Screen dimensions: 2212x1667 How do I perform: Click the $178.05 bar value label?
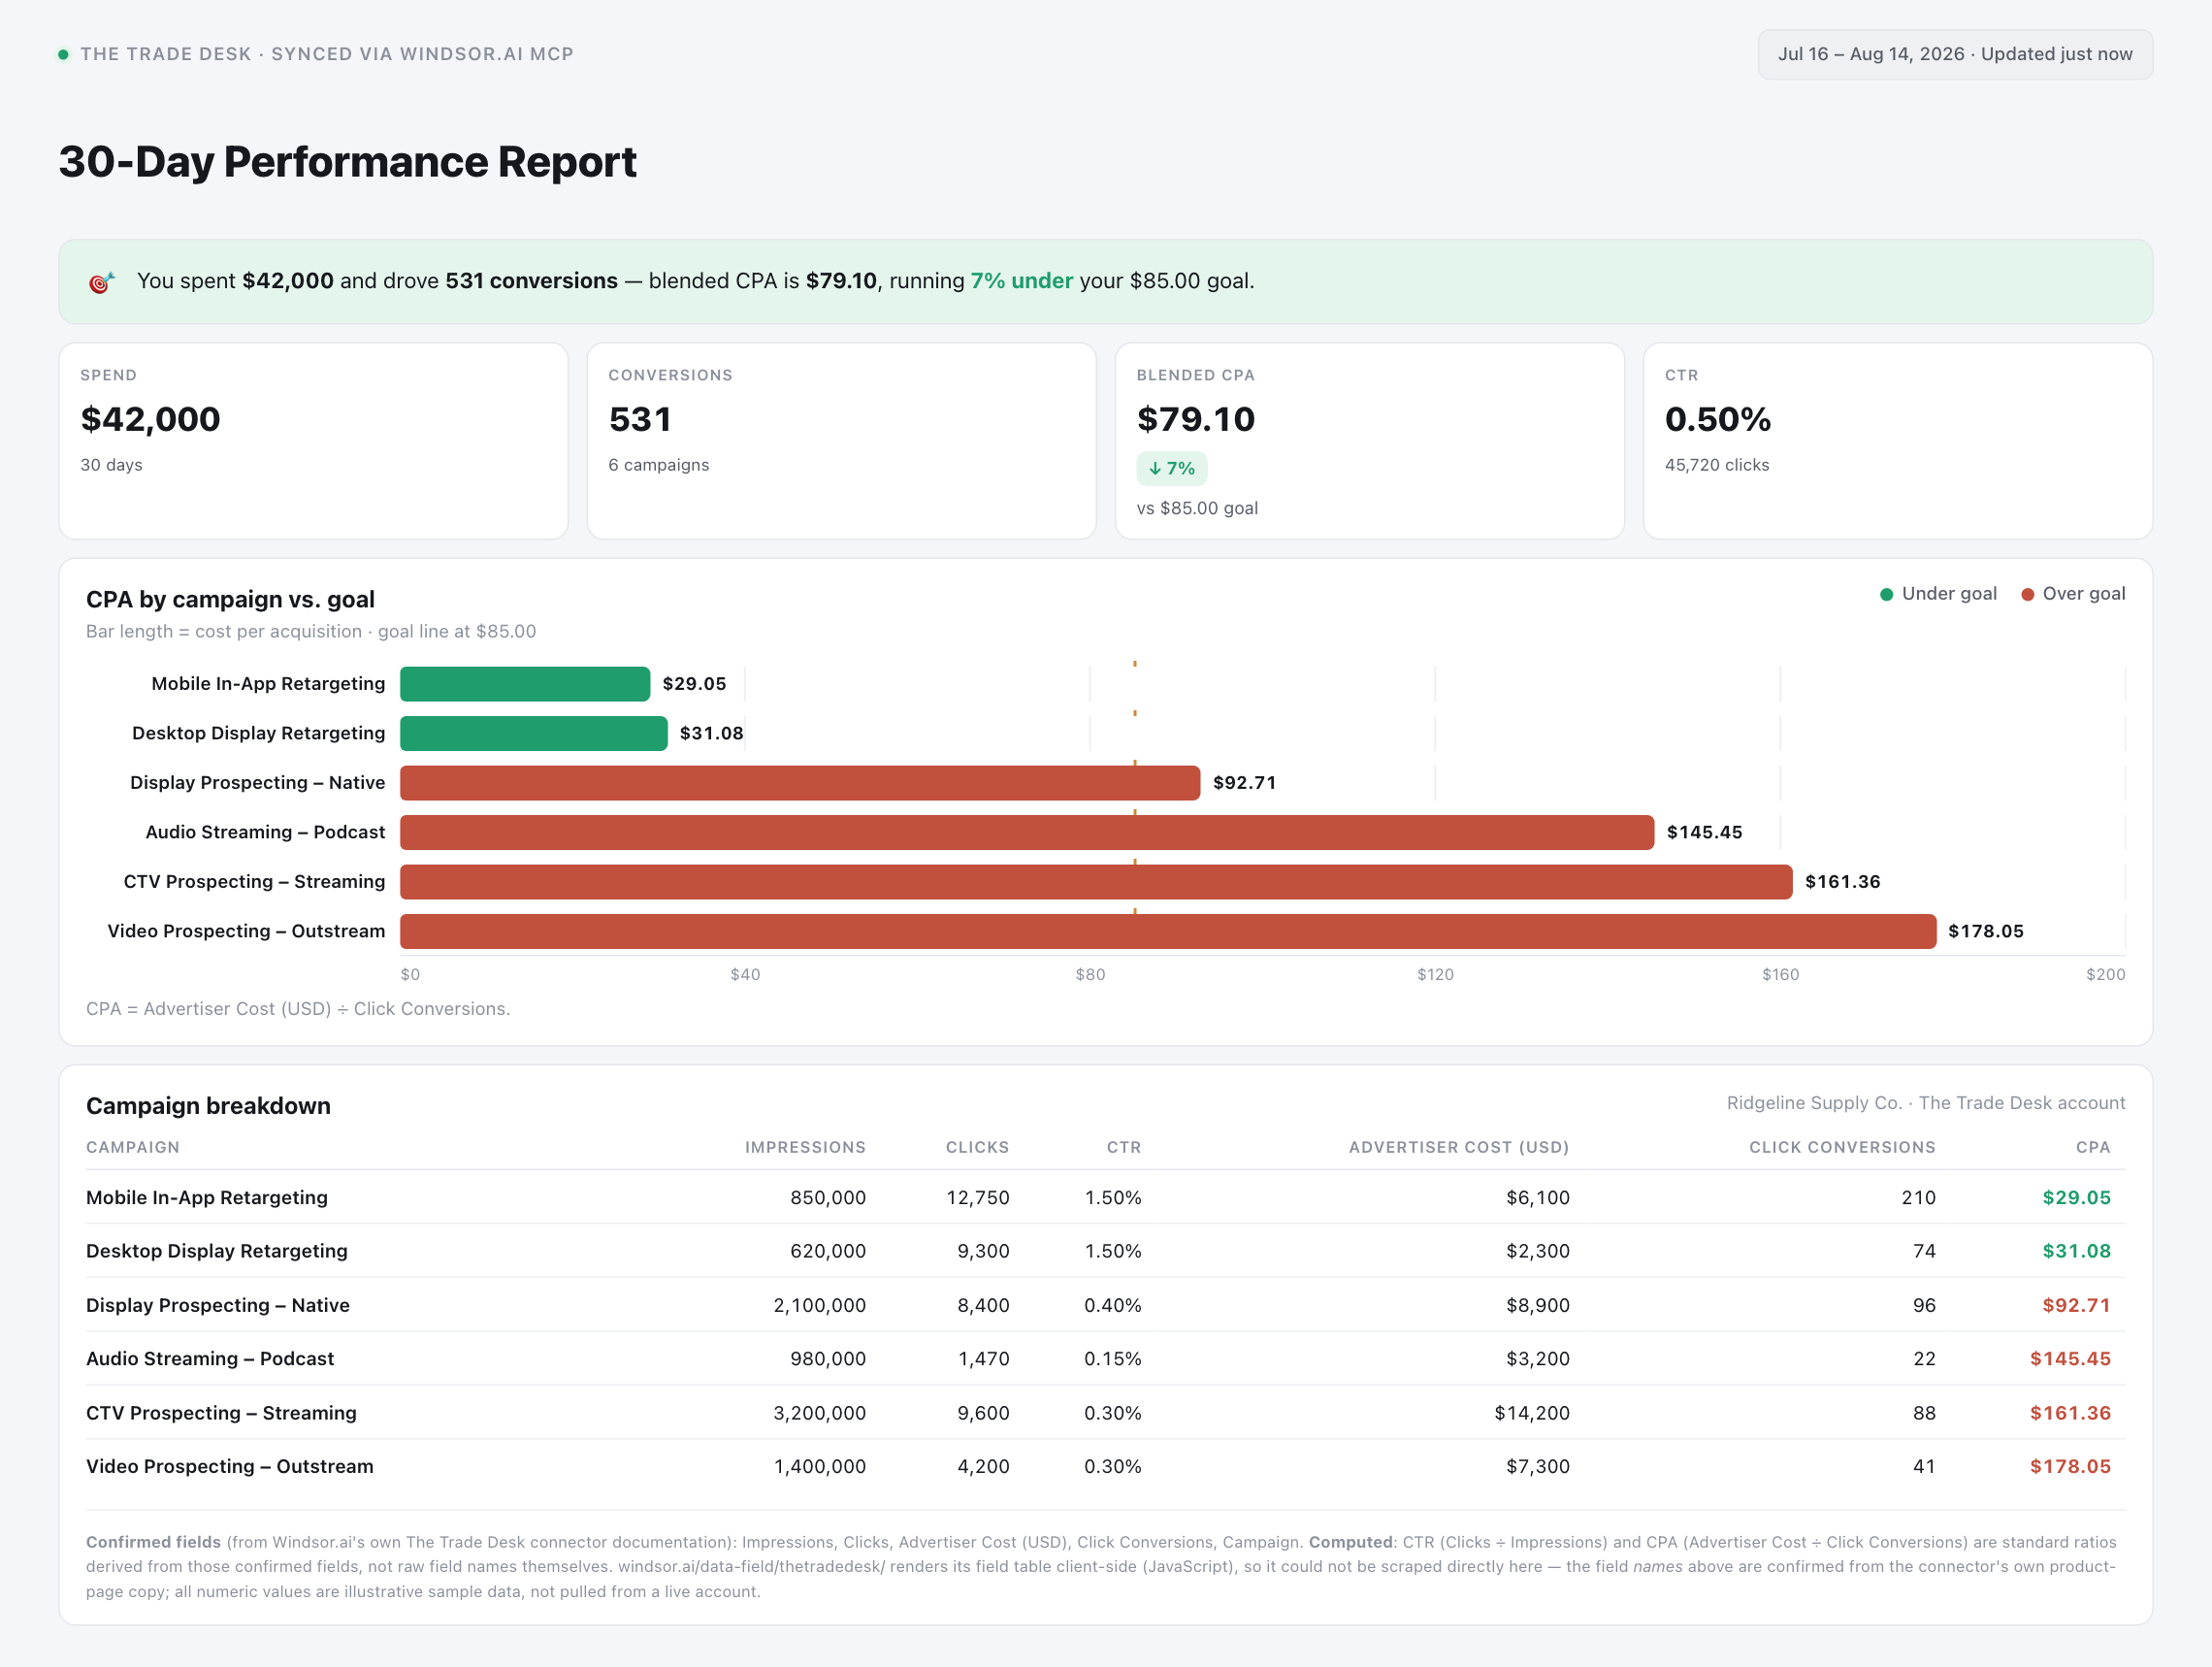(x=1985, y=931)
